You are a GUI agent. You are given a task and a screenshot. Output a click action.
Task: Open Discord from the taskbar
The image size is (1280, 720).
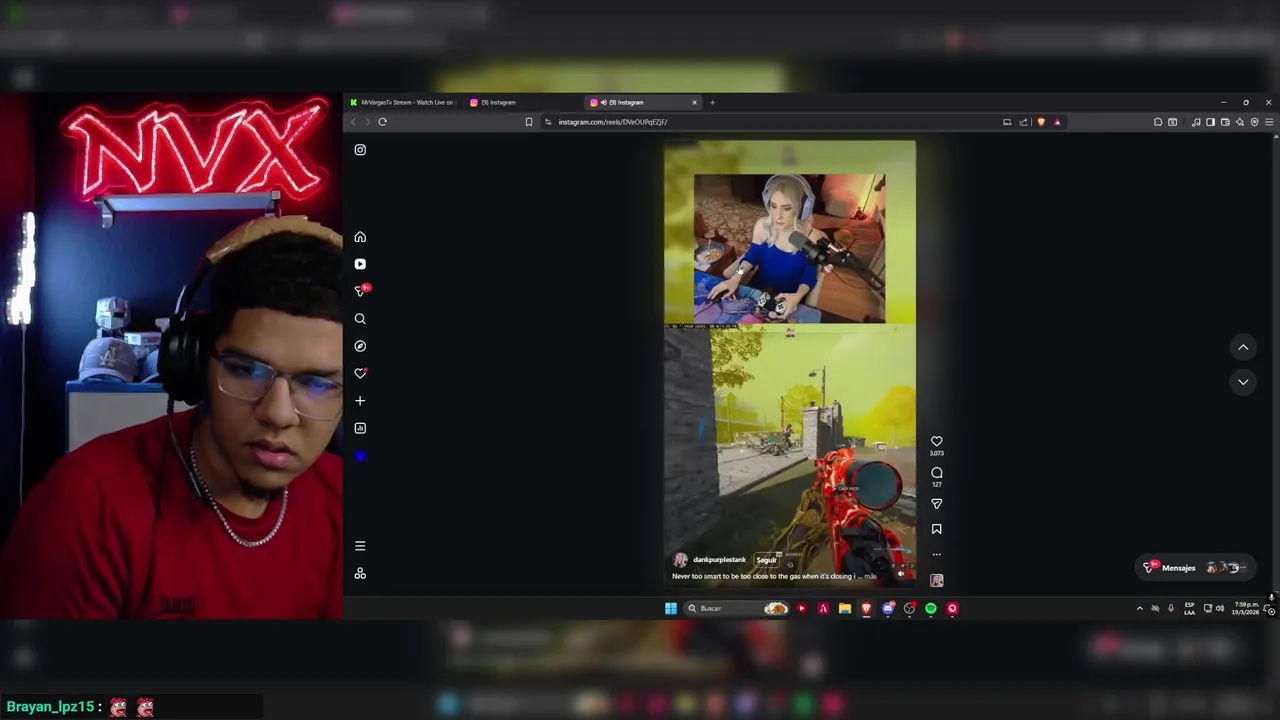888,608
